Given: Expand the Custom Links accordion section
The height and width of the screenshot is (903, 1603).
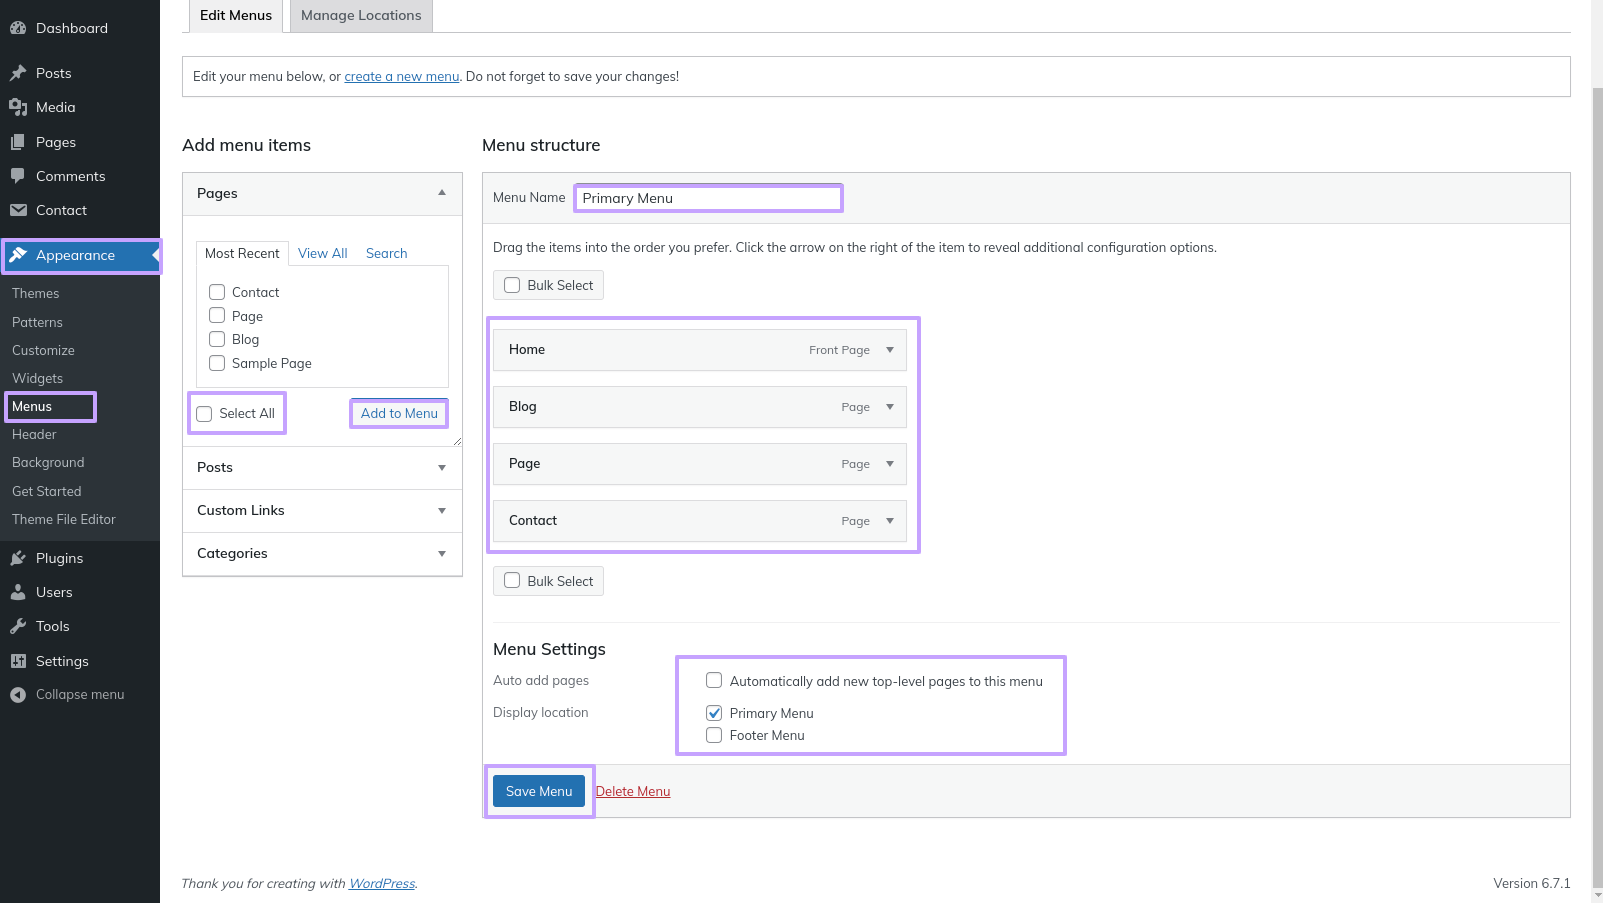Looking at the screenshot, I should (441, 511).
